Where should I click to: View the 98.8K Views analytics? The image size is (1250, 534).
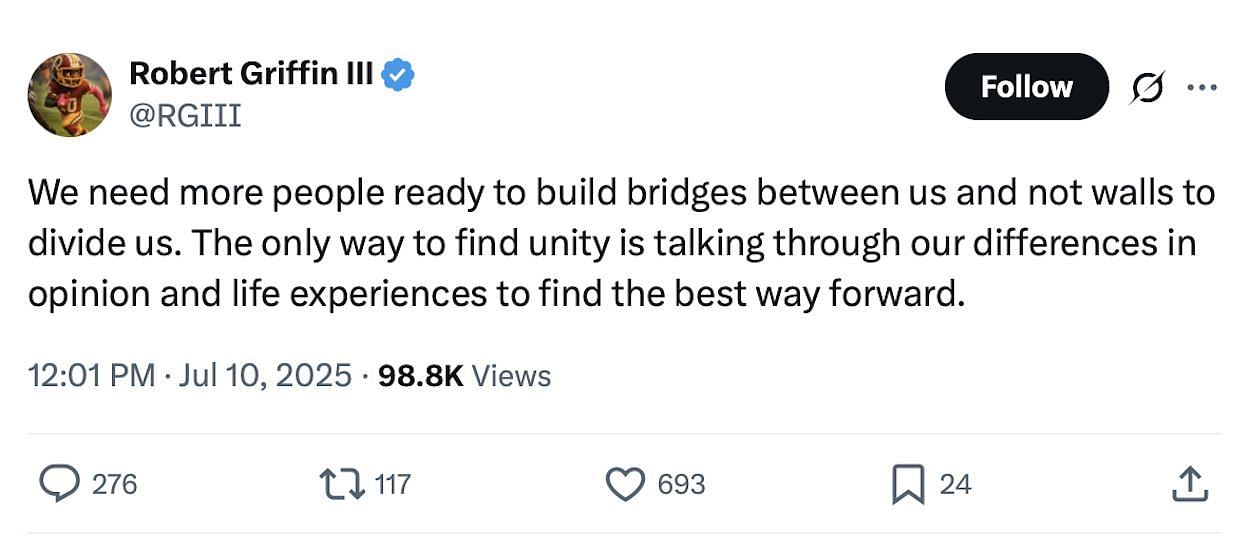pyautogui.click(x=465, y=376)
